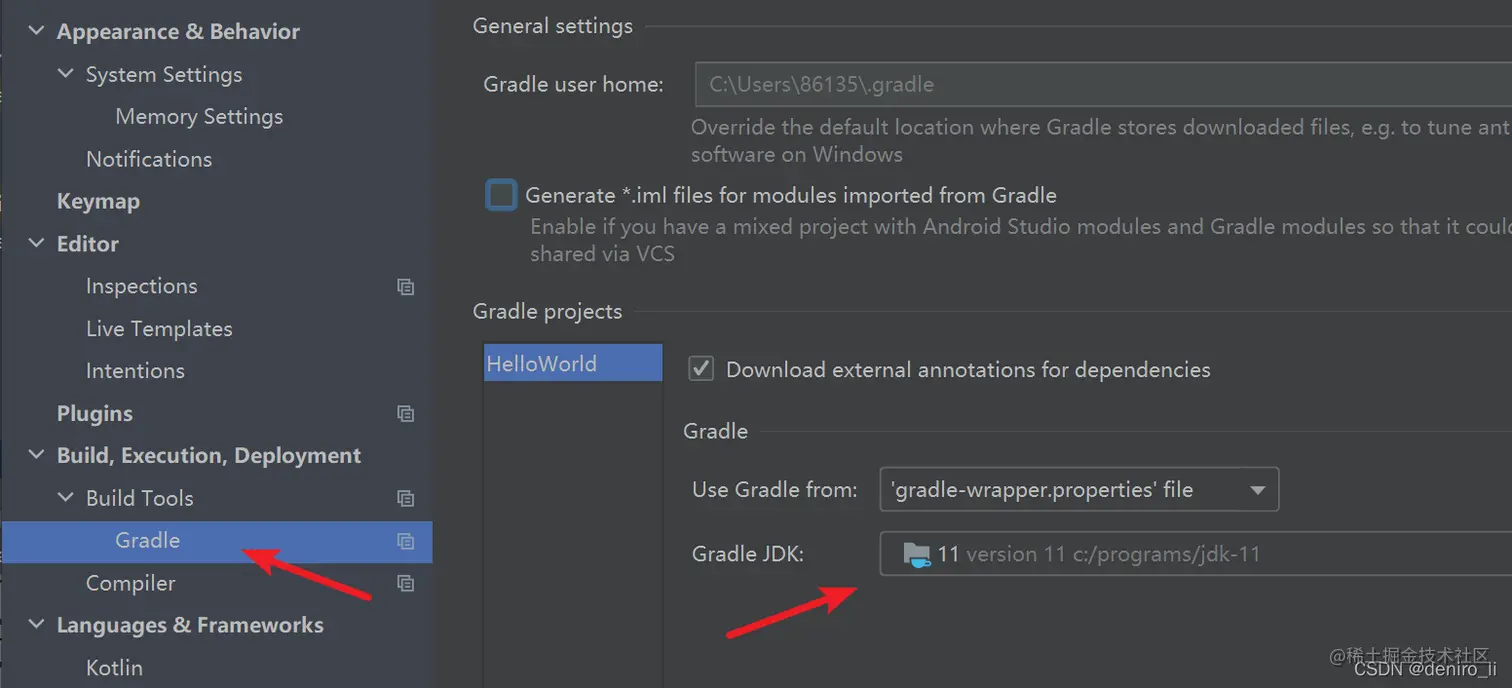The width and height of the screenshot is (1512, 688).
Task: Open Compiler settings
Action: (131, 583)
